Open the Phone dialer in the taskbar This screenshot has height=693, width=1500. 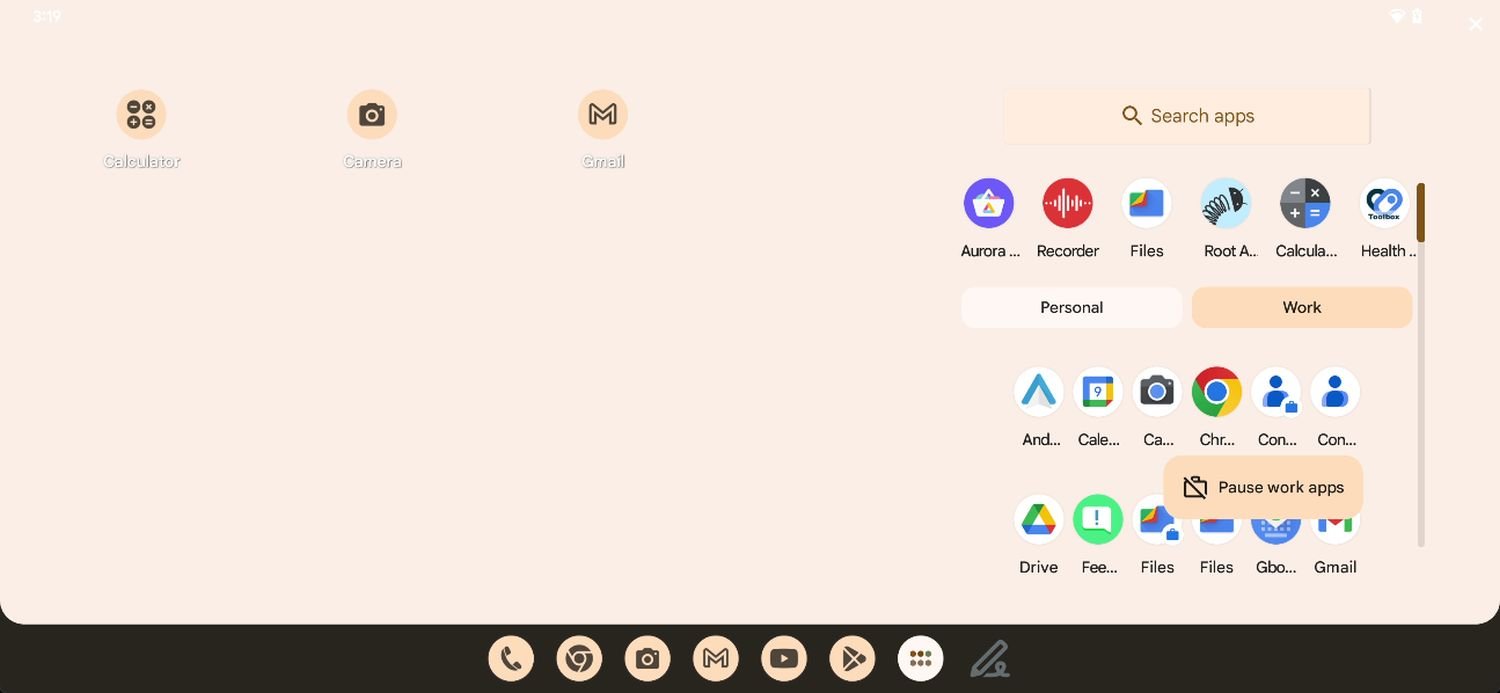pos(511,659)
